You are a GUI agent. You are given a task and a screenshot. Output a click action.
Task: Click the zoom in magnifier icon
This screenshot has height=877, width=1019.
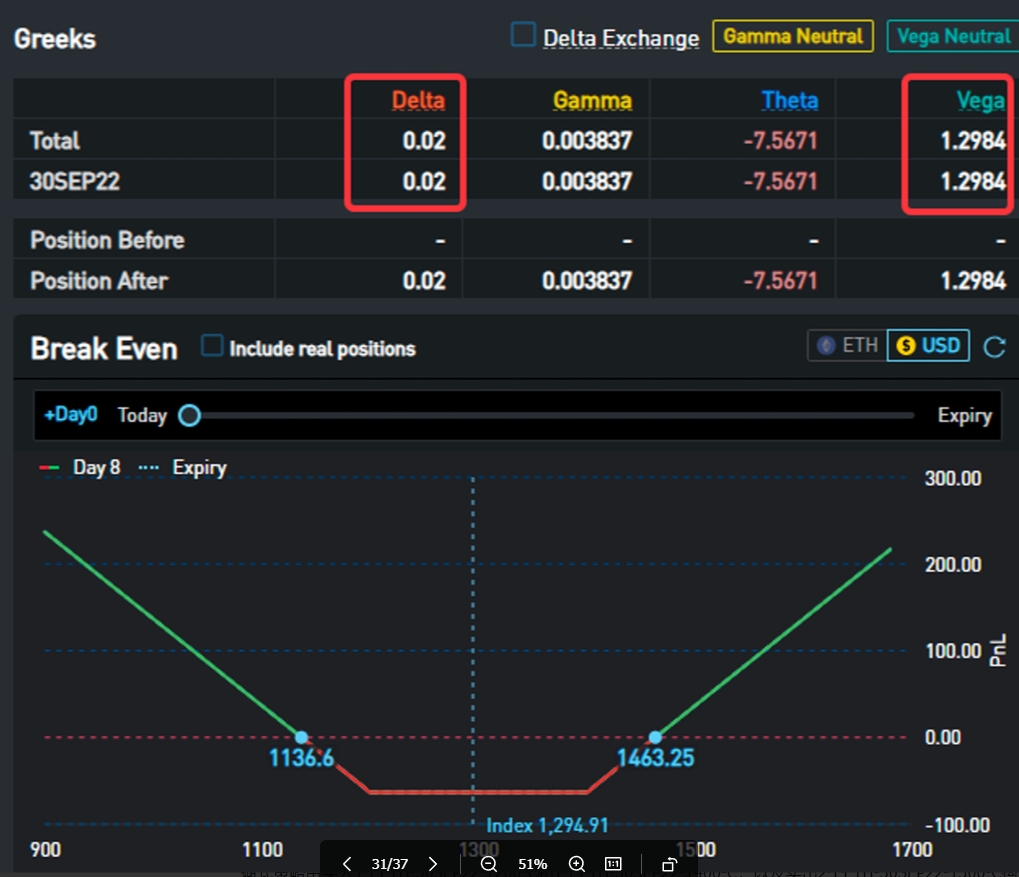coord(576,864)
